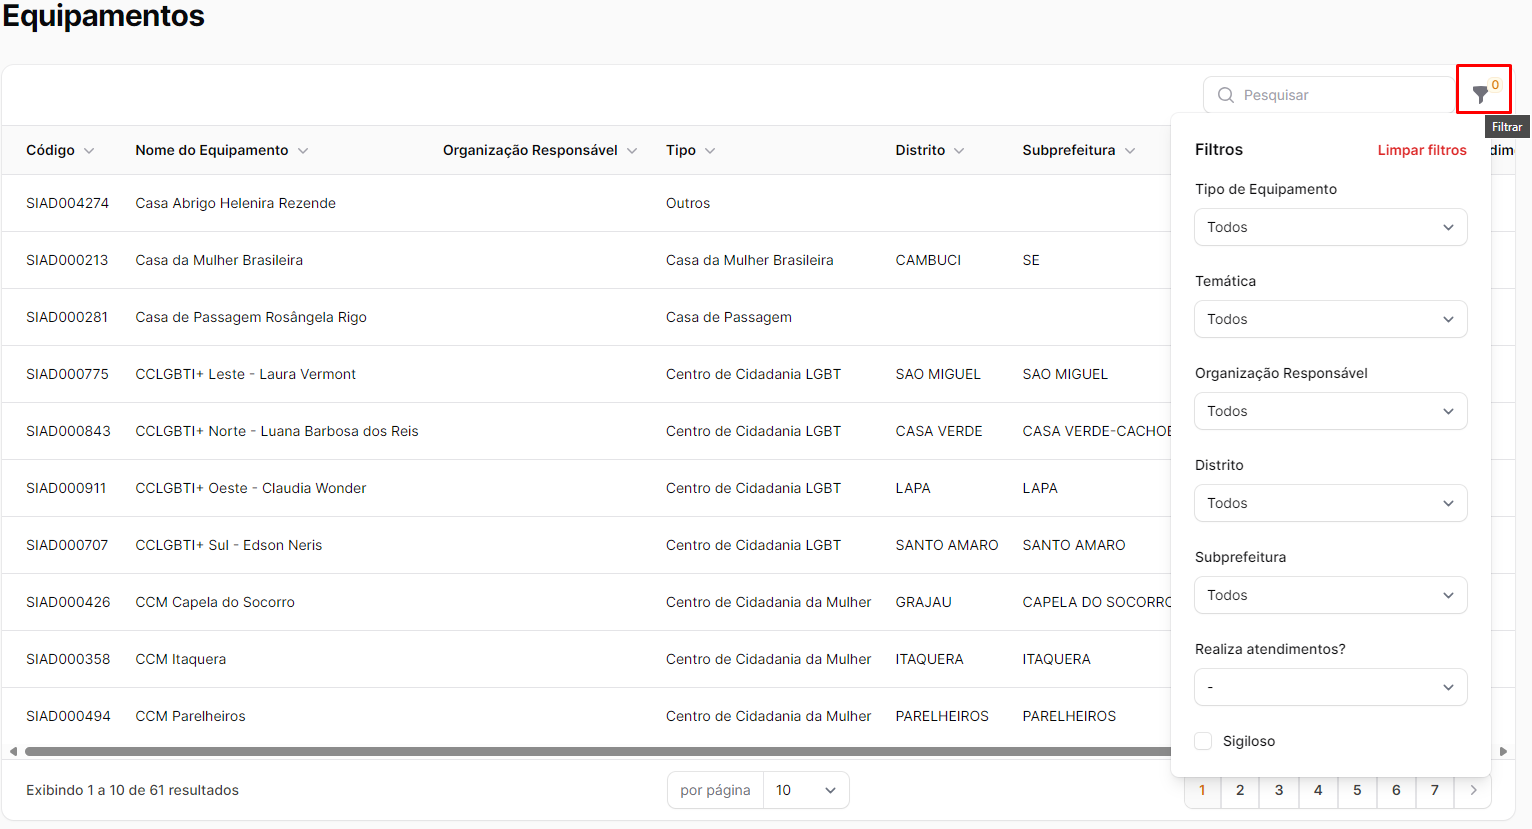Click sort chevron beside Organização Responsável header

[632, 151]
